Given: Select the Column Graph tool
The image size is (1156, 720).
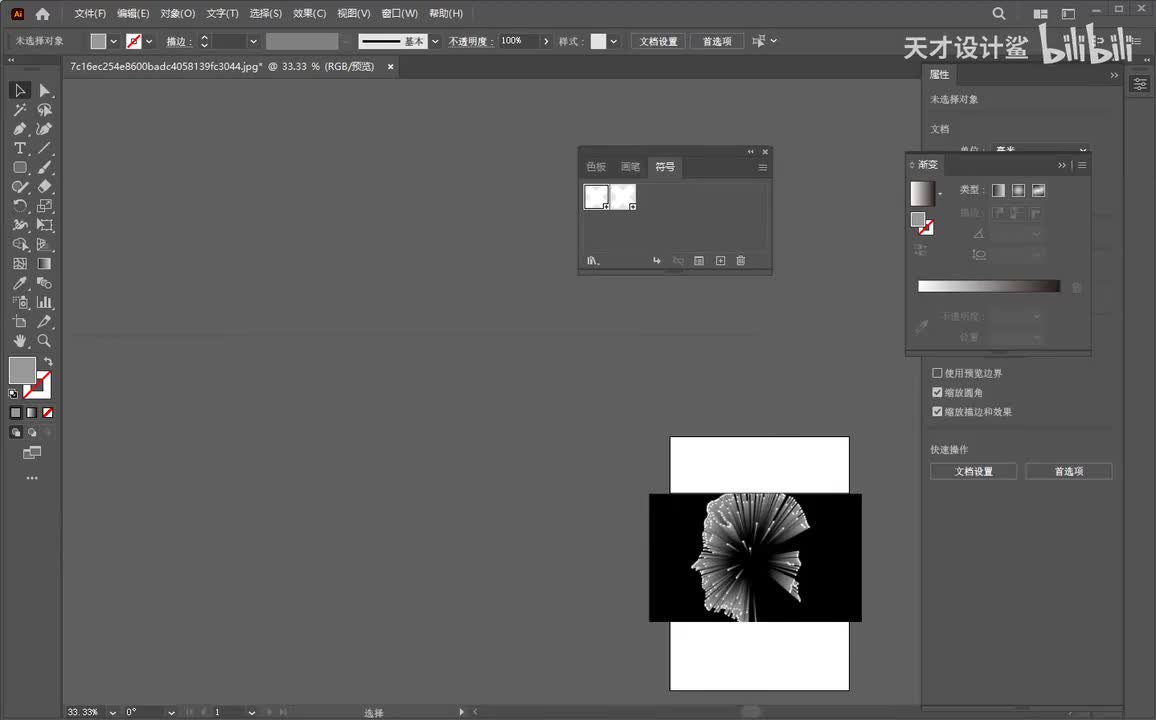Looking at the screenshot, I should (44, 302).
